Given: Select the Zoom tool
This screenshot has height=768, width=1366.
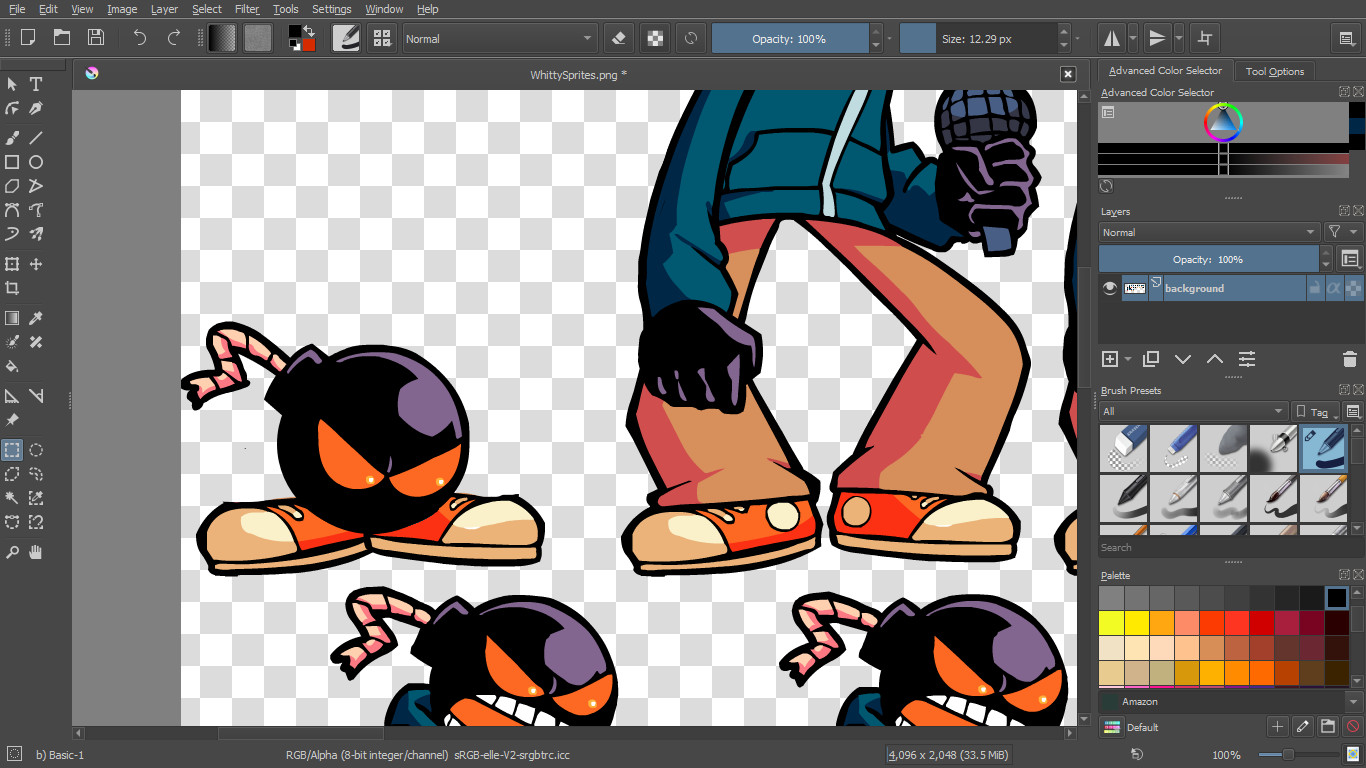Looking at the screenshot, I should point(12,552).
